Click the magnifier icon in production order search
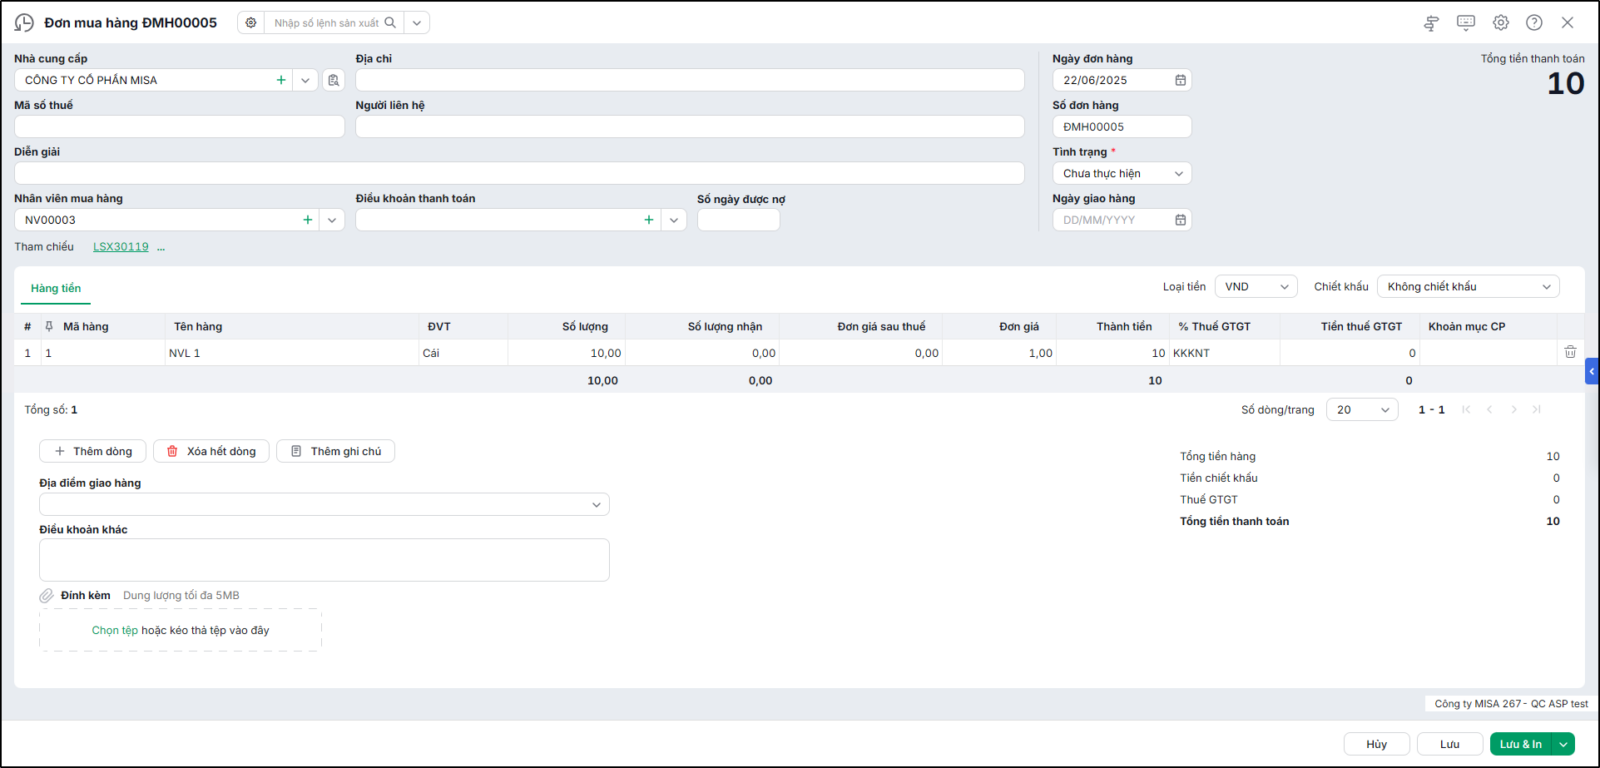This screenshot has height=768, width=1600. pyautogui.click(x=390, y=23)
